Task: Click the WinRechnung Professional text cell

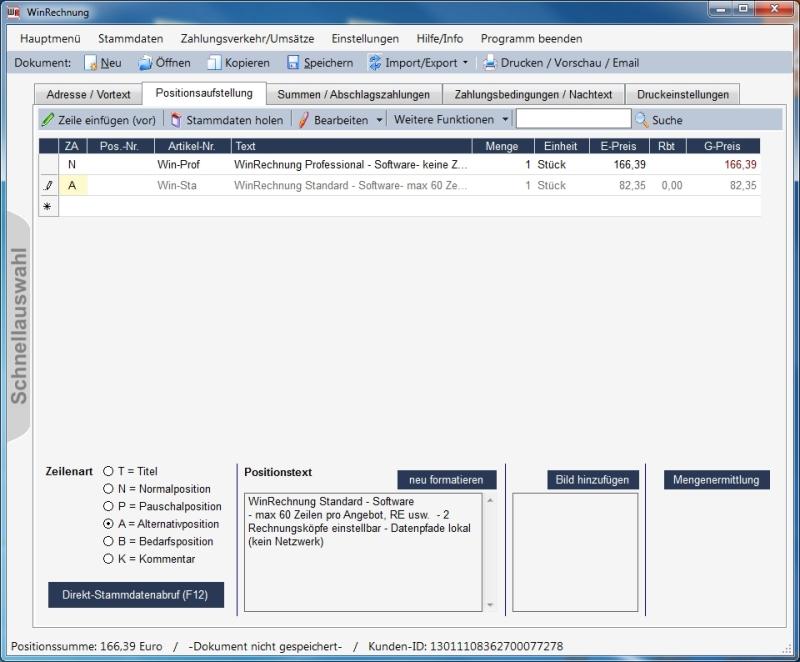Action: pyautogui.click(x=351, y=164)
